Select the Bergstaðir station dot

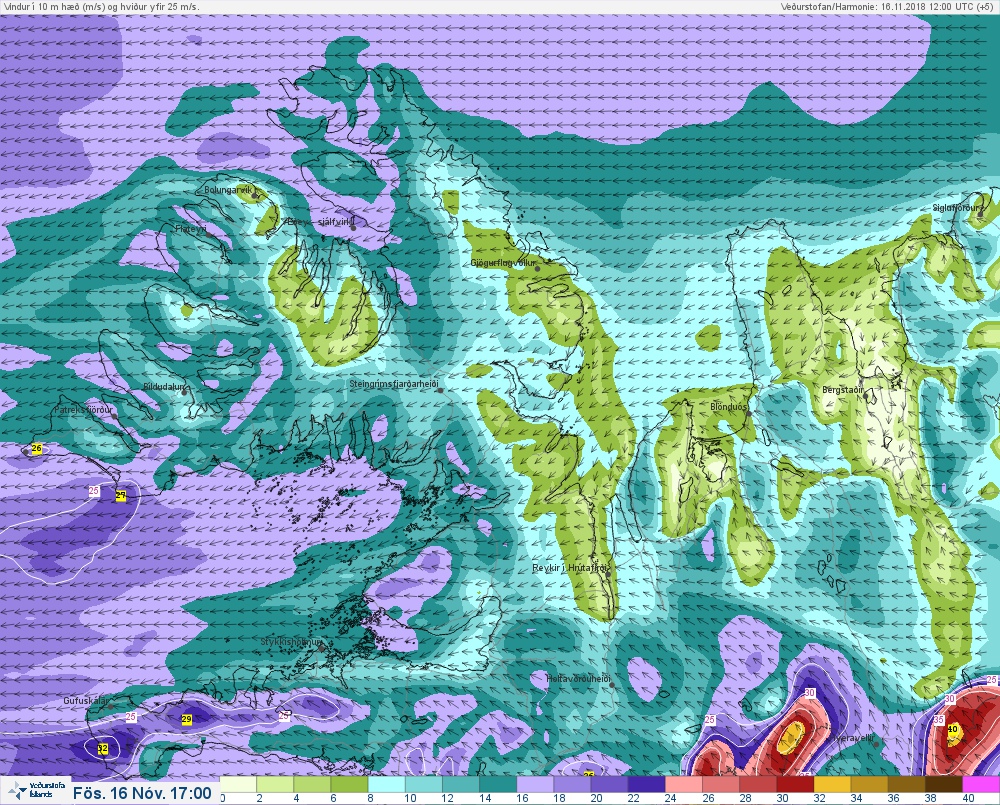866,396
